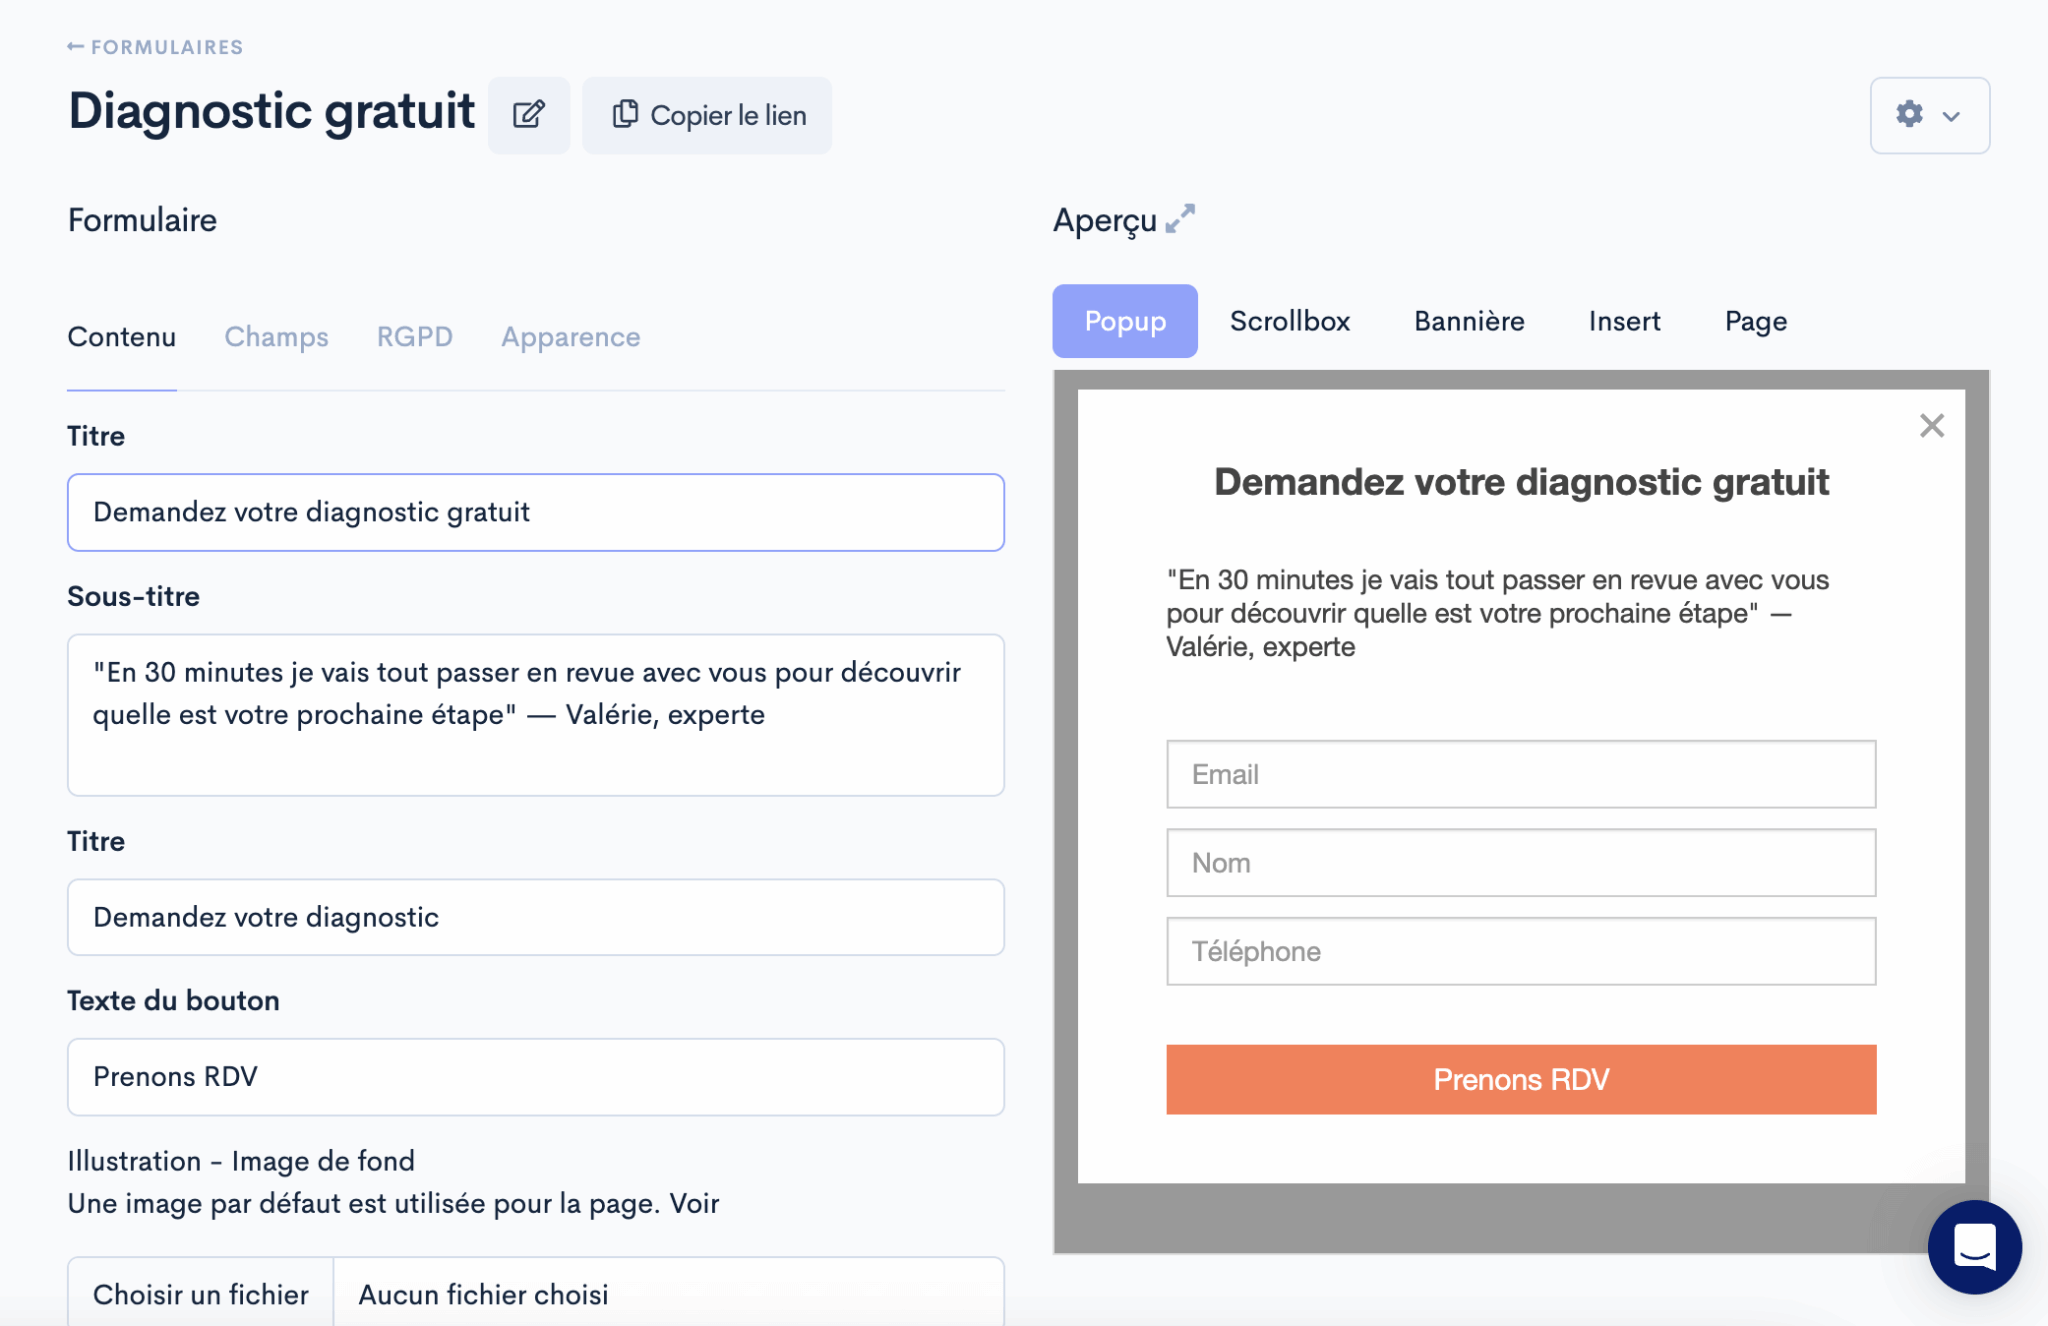Open the RGPD tab
2048x1326 pixels.
414,337
